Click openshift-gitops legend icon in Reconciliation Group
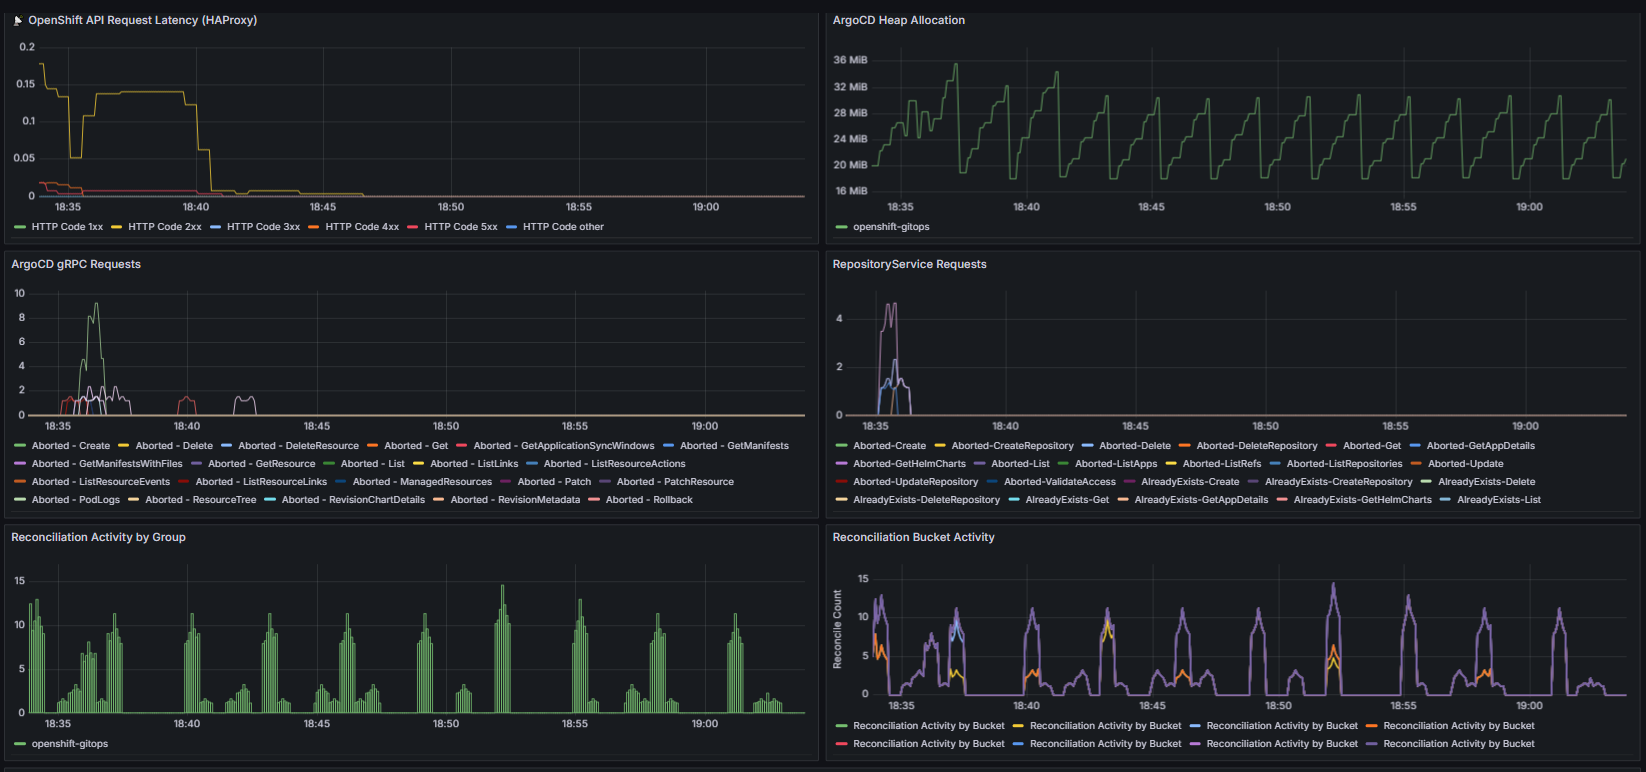 pos(20,744)
